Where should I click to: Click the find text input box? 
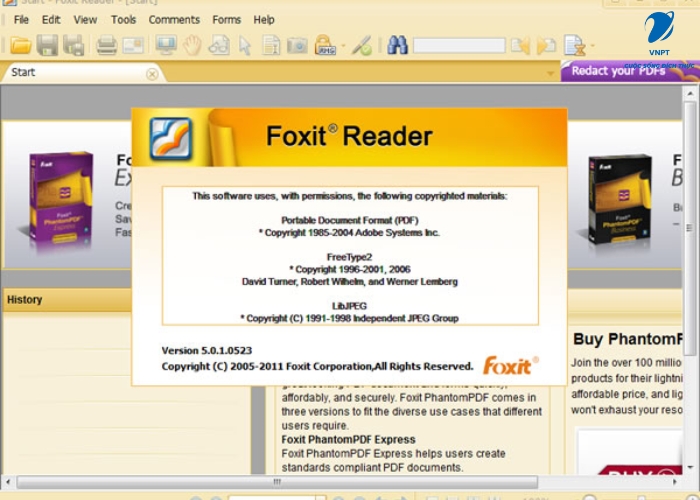click(x=459, y=46)
